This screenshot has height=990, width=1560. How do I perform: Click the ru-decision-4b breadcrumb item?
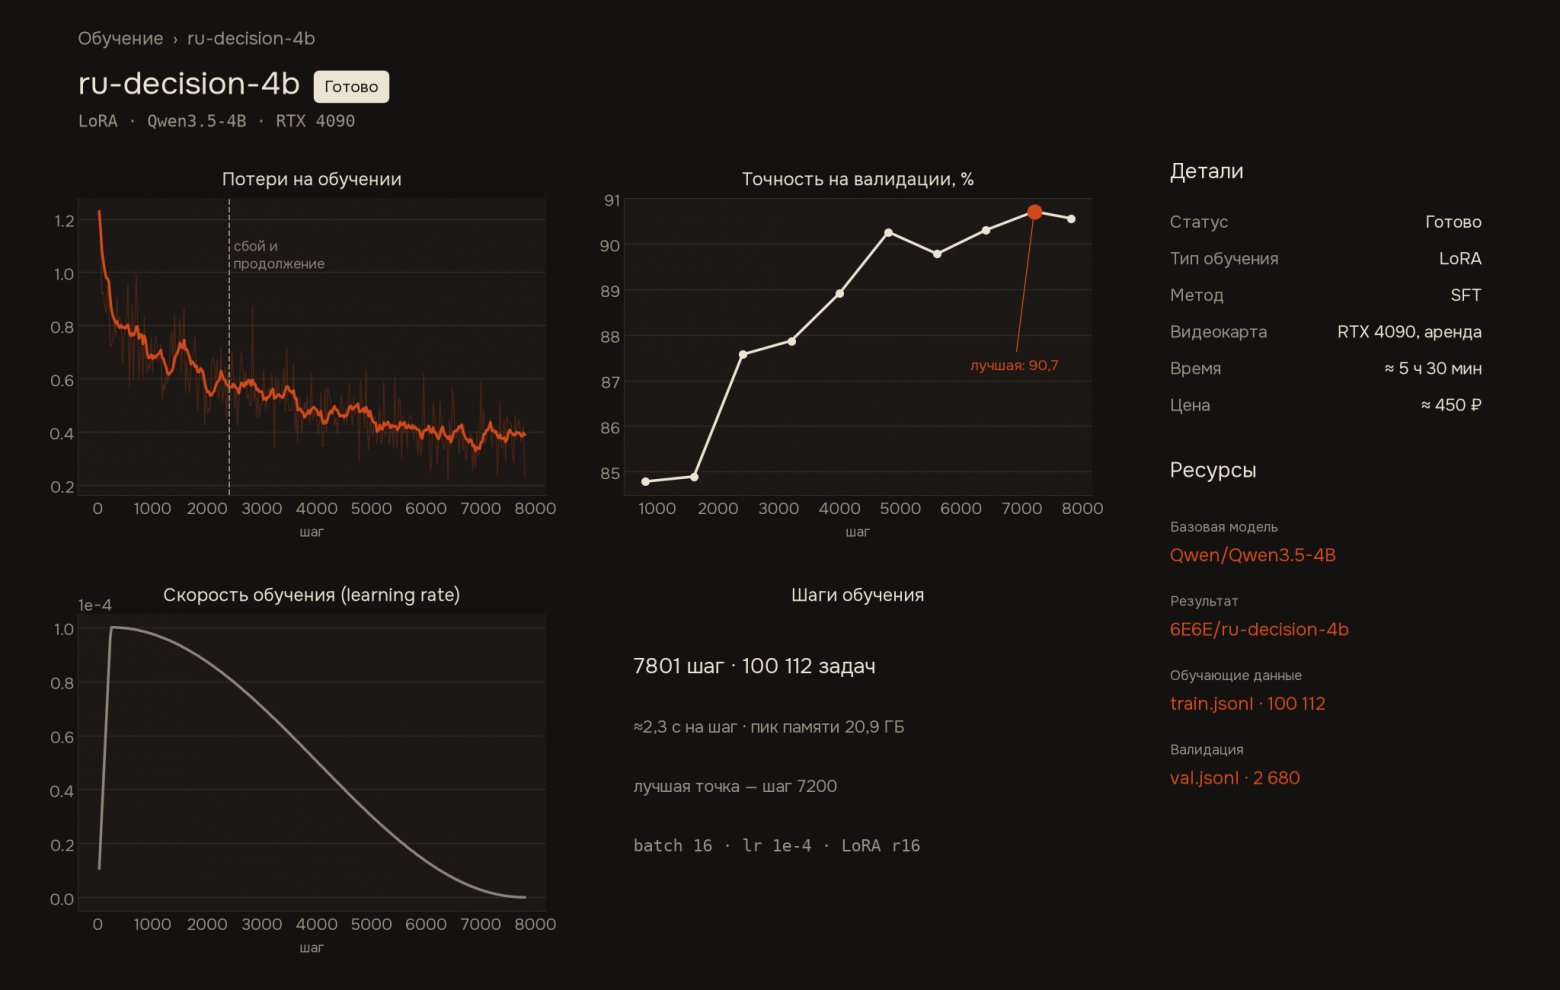click(x=251, y=38)
